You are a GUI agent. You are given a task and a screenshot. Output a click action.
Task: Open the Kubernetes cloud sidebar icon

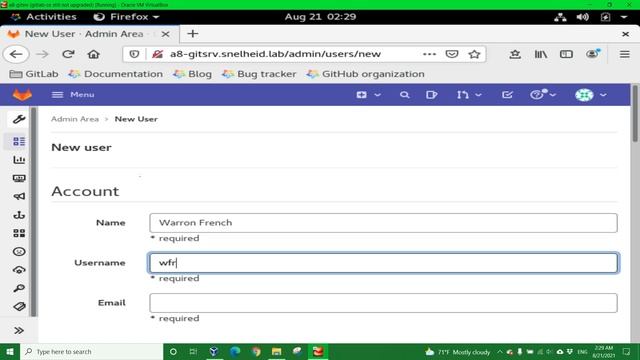19,270
